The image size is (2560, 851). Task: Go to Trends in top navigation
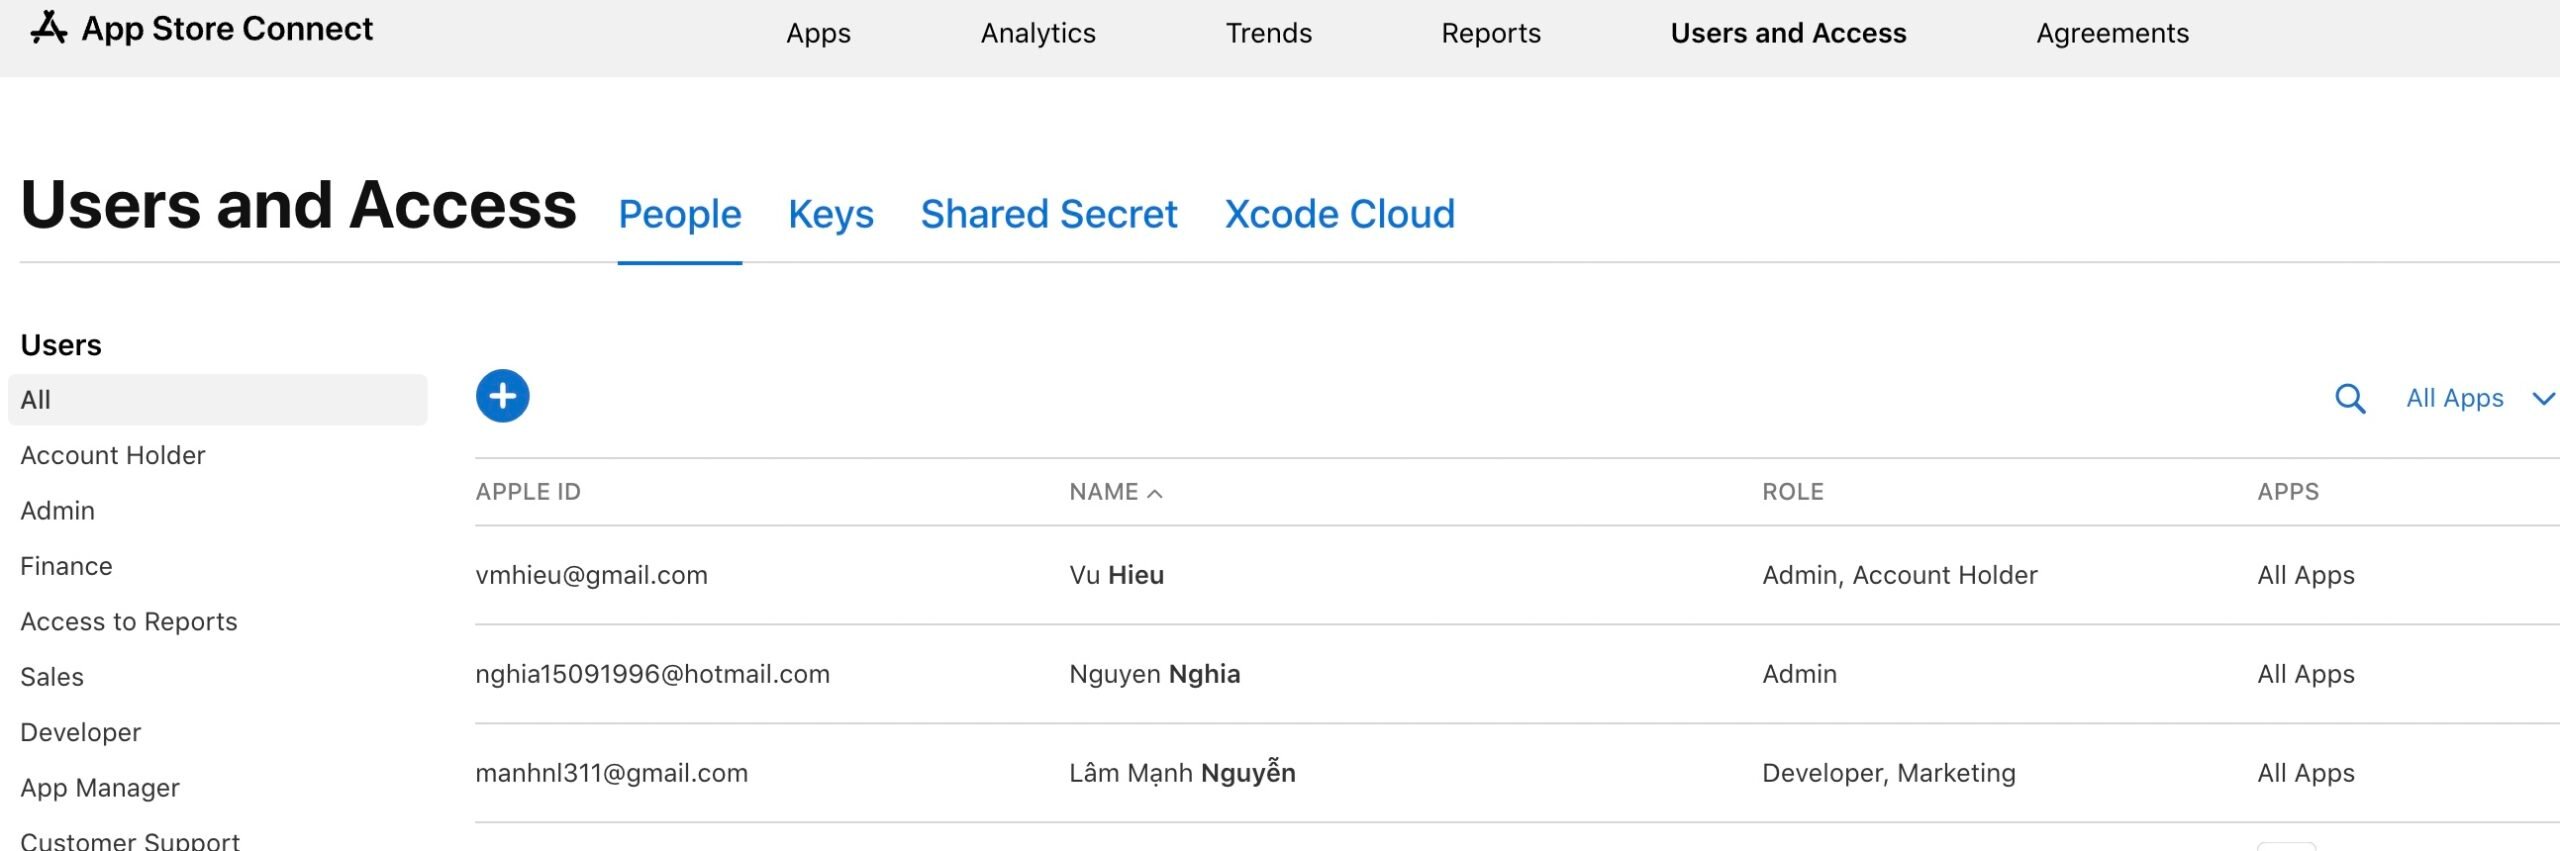[1268, 33]
